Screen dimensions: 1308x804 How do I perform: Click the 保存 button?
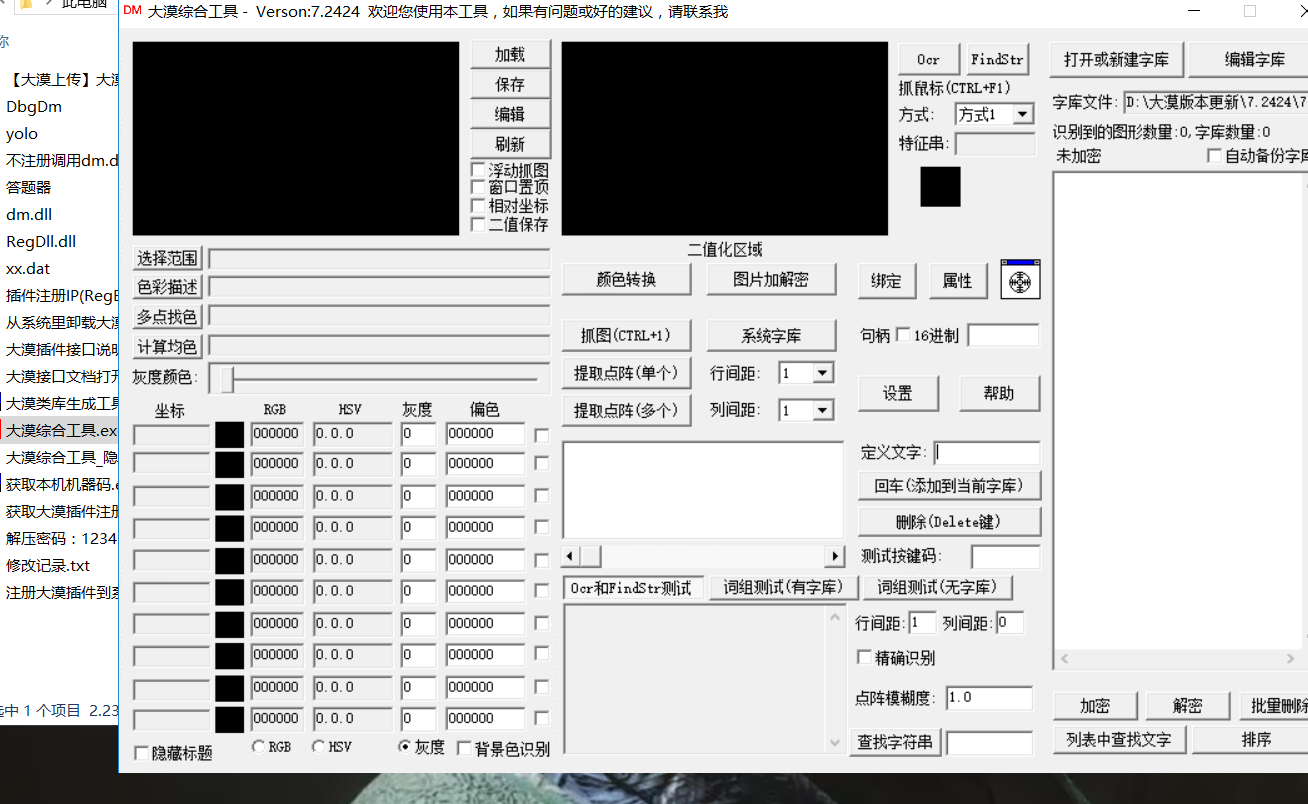[x=510, y=85]
